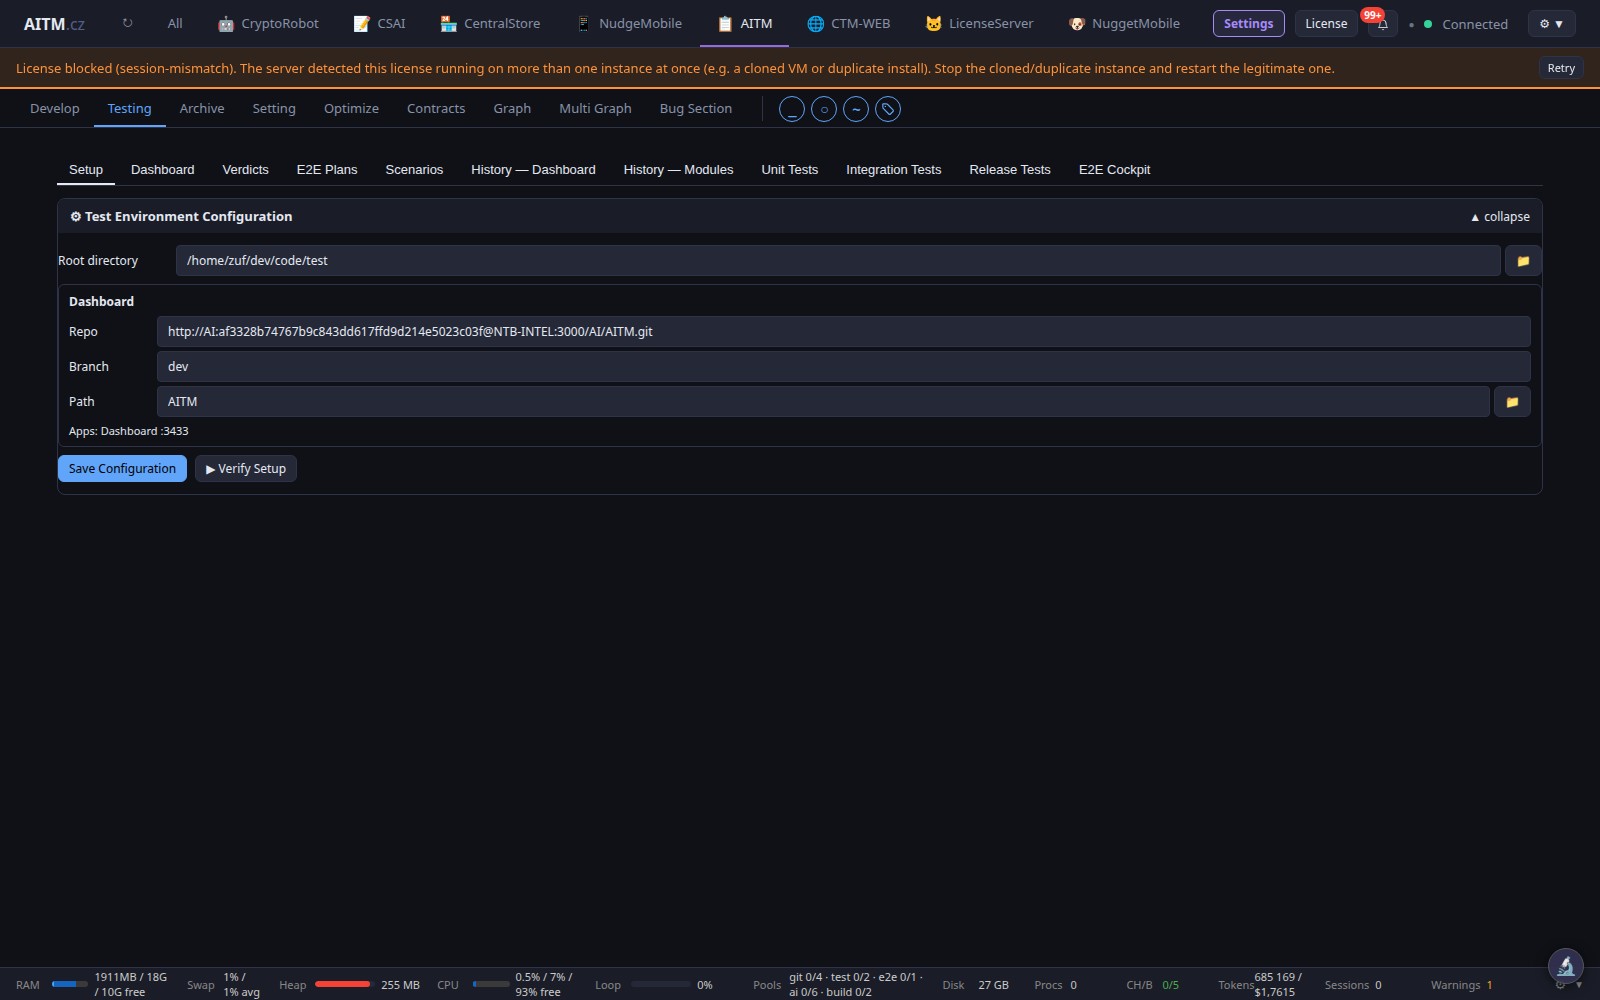Open the E2E Cockpit sub-tab
1600x1000 pixels.
(1114, 169)
